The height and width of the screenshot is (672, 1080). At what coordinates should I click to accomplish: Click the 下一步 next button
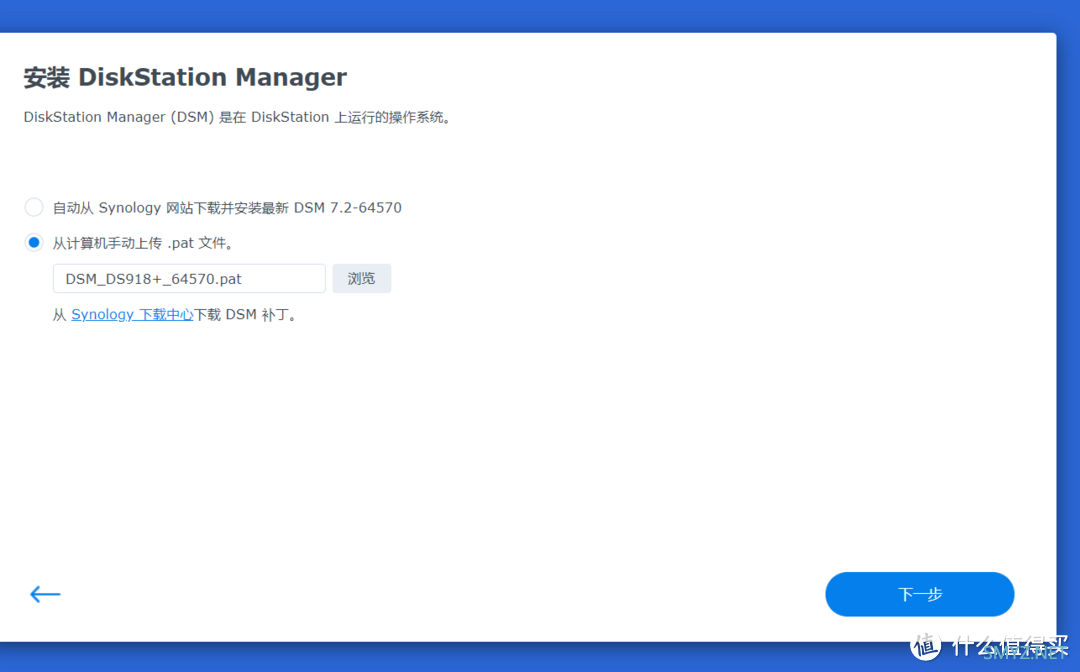point(920,594)
